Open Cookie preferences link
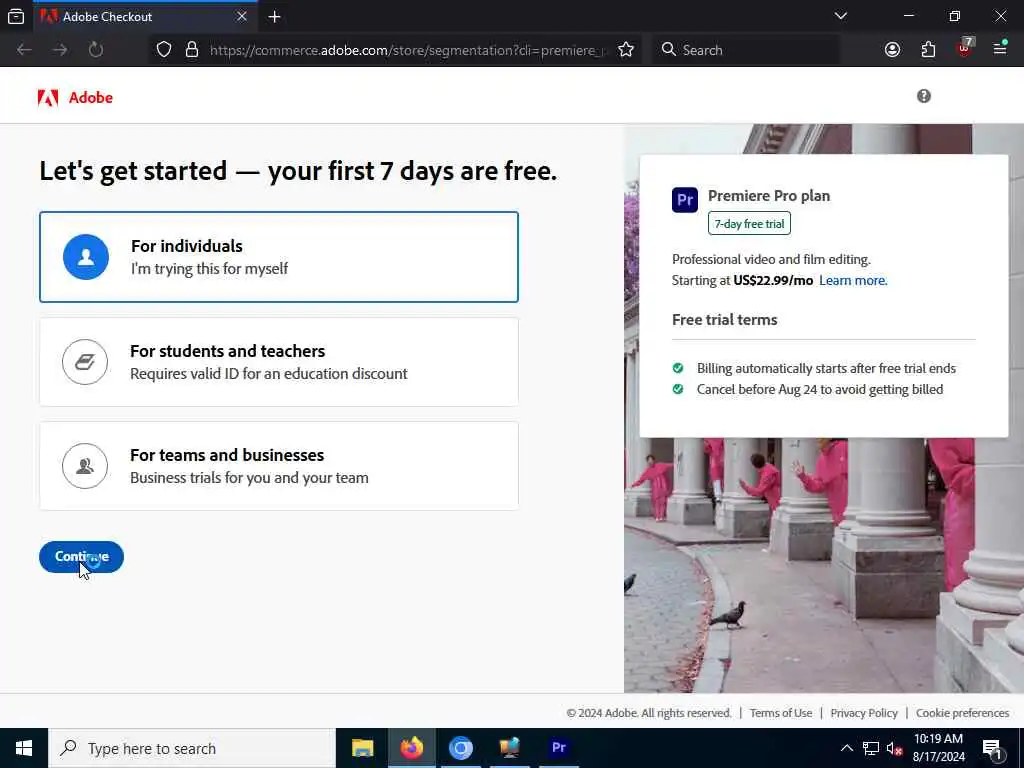Viewport: 1024px width, 768px height. tap(962, 713)
